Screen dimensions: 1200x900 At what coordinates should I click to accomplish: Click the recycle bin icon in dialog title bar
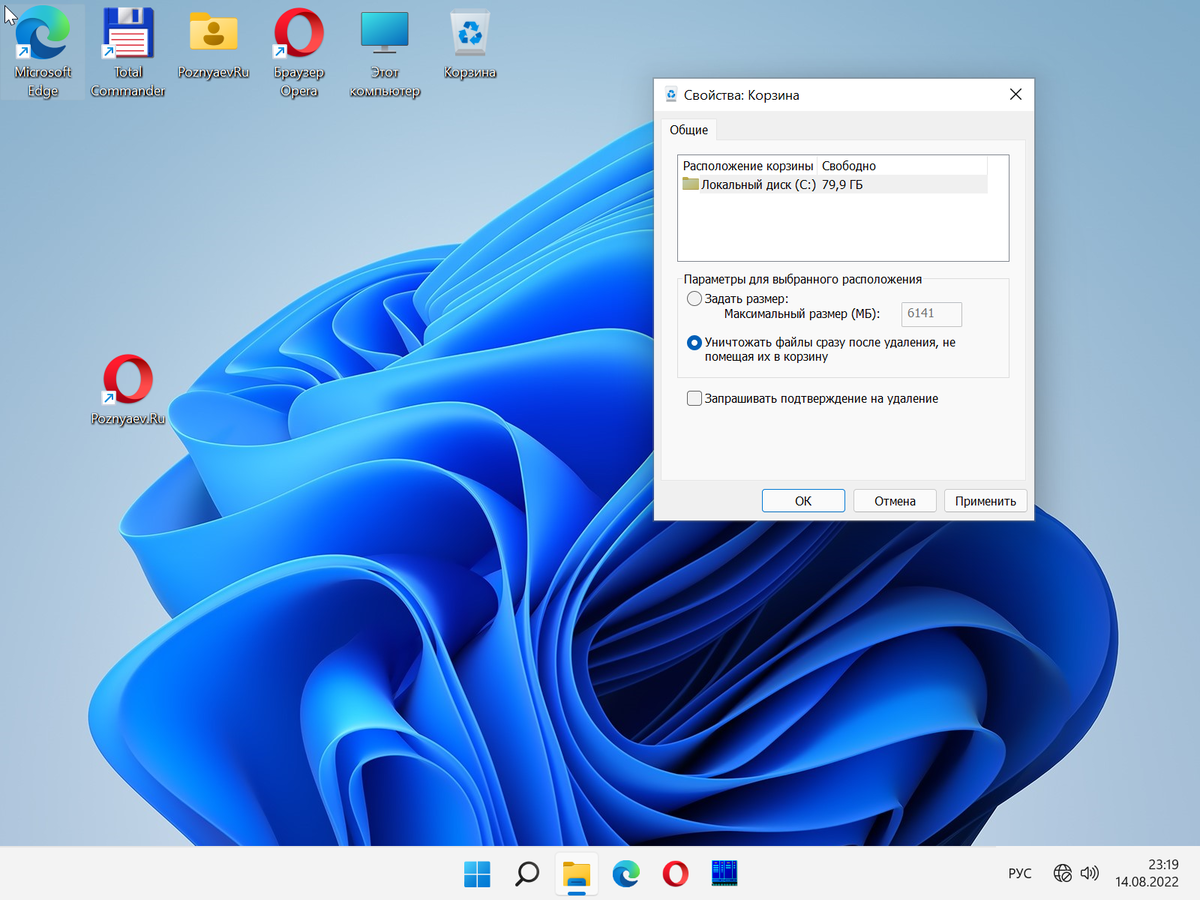click(x=671, y=95)
